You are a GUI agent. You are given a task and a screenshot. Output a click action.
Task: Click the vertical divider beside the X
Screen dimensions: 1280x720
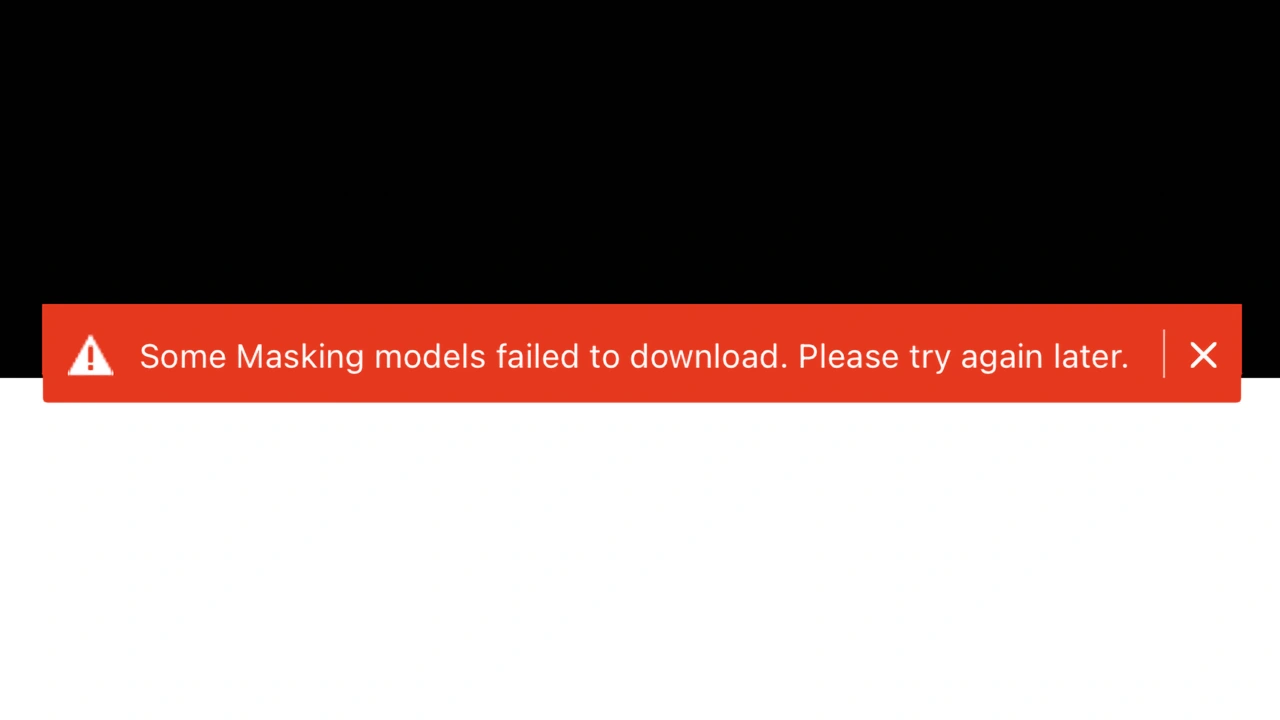[1164, 354]
